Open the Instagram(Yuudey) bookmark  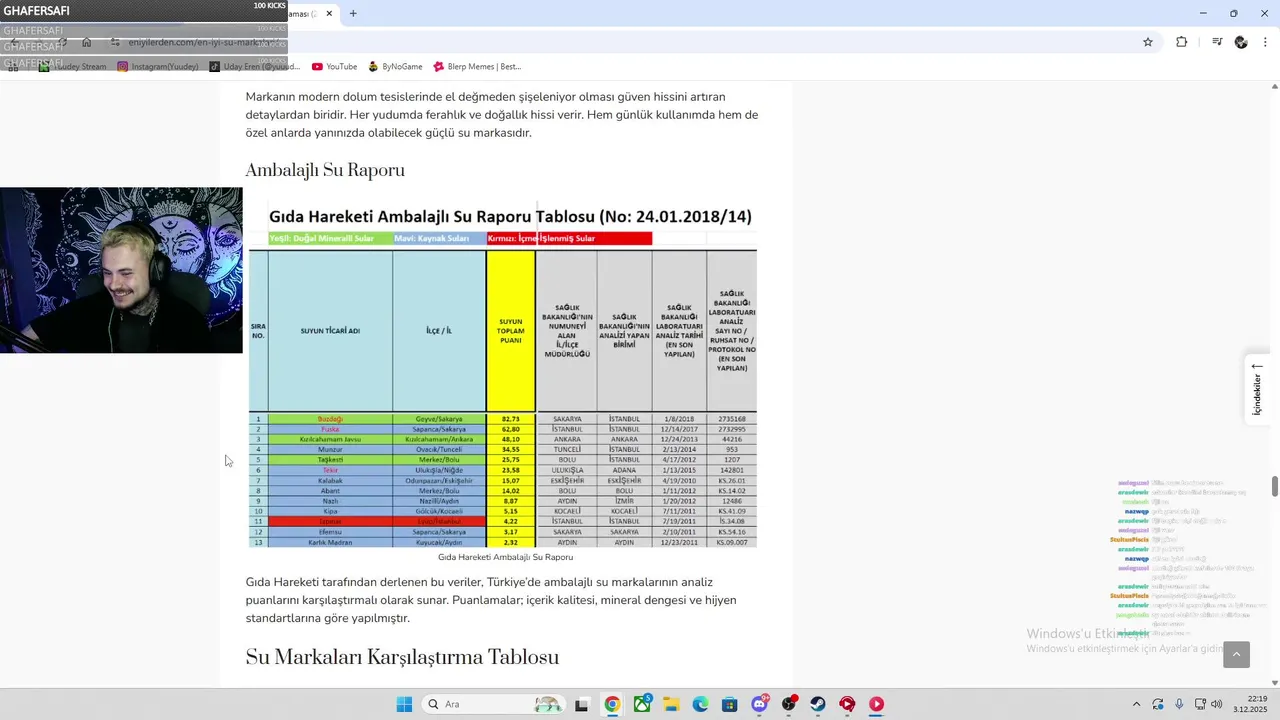point(158,67)
